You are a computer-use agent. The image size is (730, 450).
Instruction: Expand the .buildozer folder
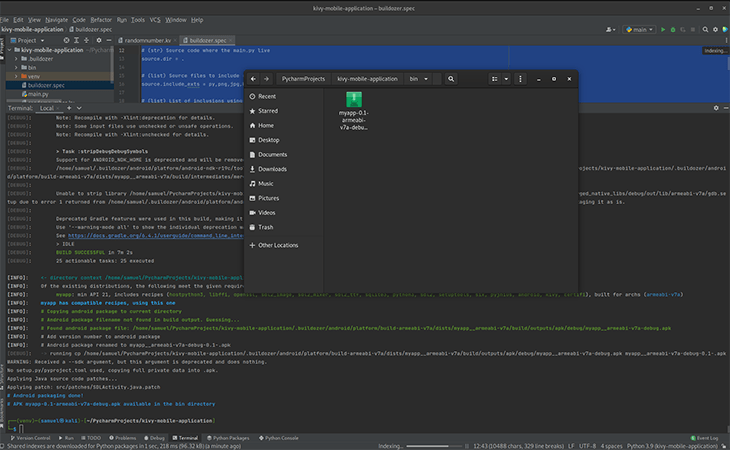16,59
